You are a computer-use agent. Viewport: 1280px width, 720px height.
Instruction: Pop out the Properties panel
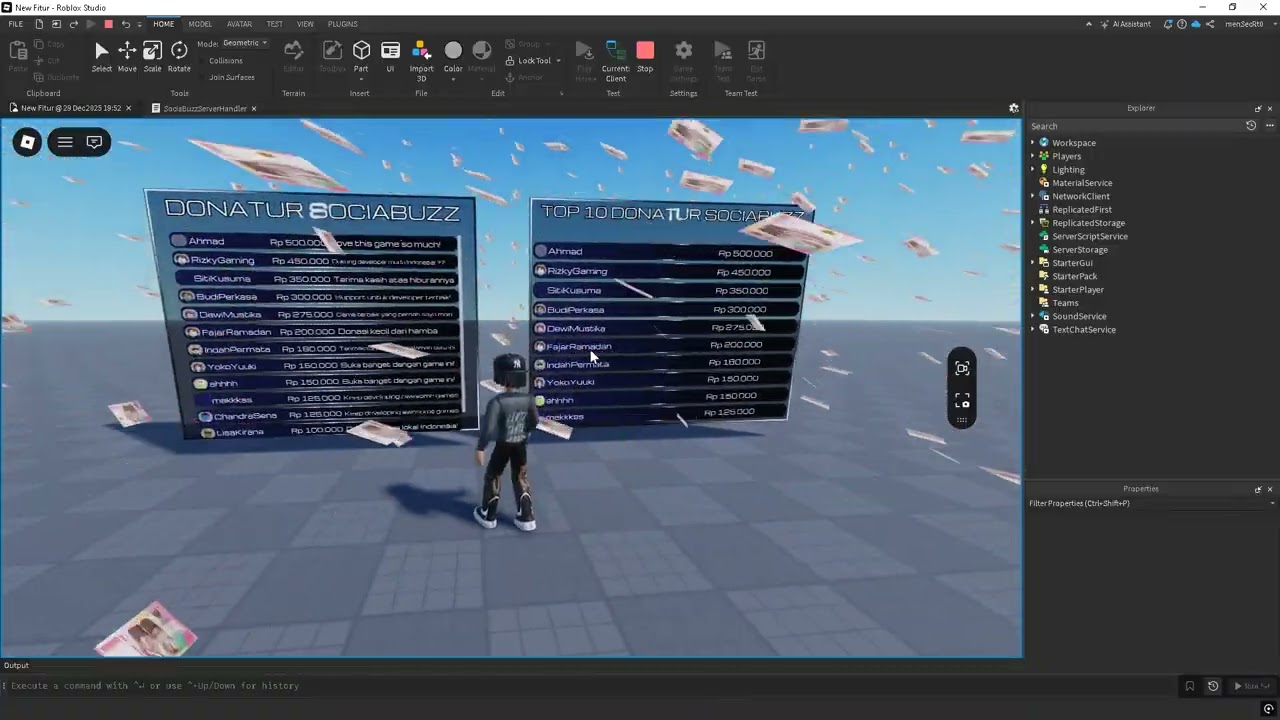(1258, 489)
